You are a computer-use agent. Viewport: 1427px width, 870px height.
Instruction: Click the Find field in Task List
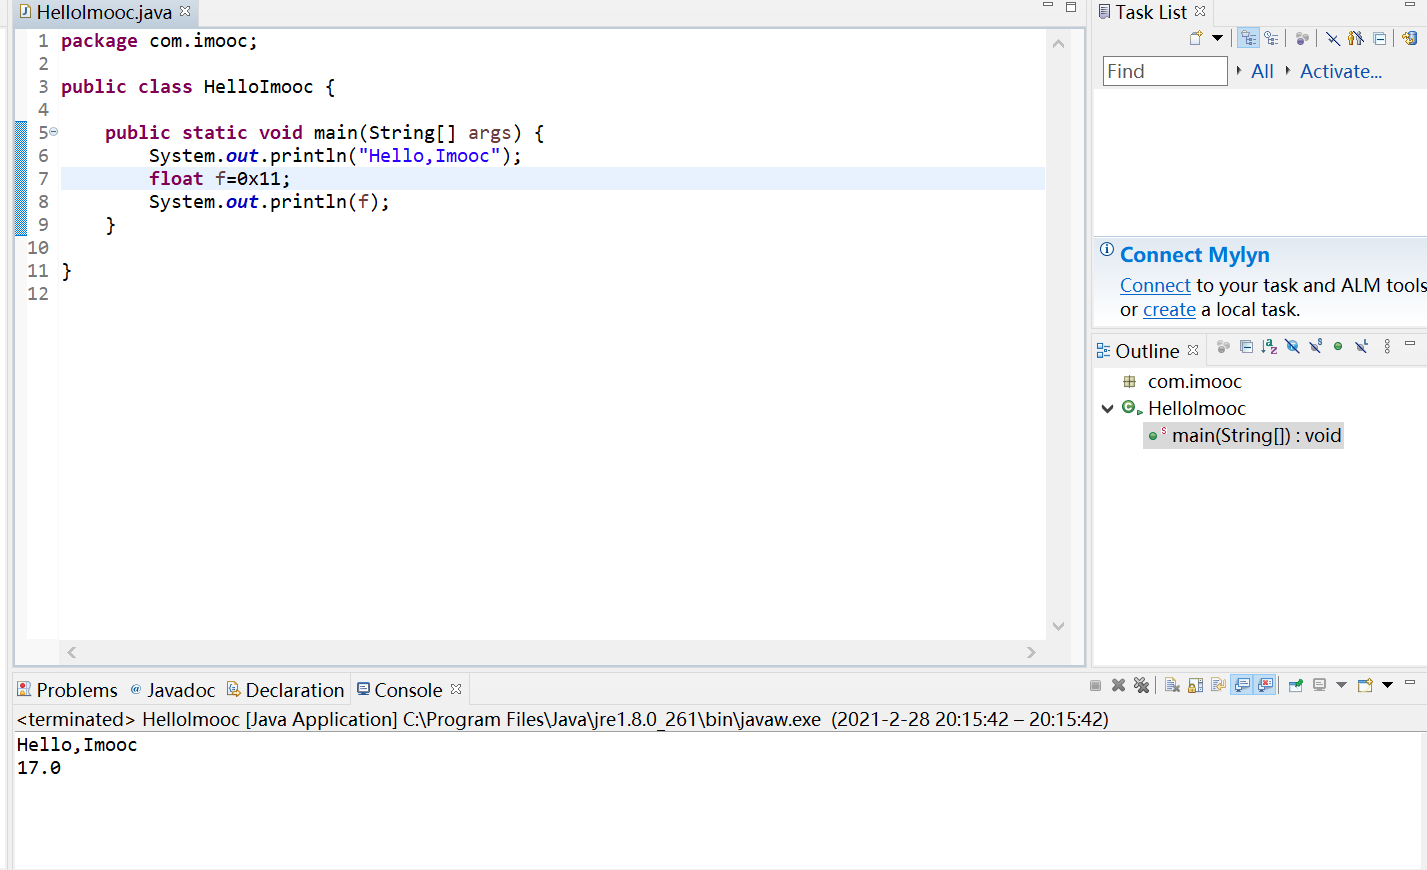(1164, 71)
